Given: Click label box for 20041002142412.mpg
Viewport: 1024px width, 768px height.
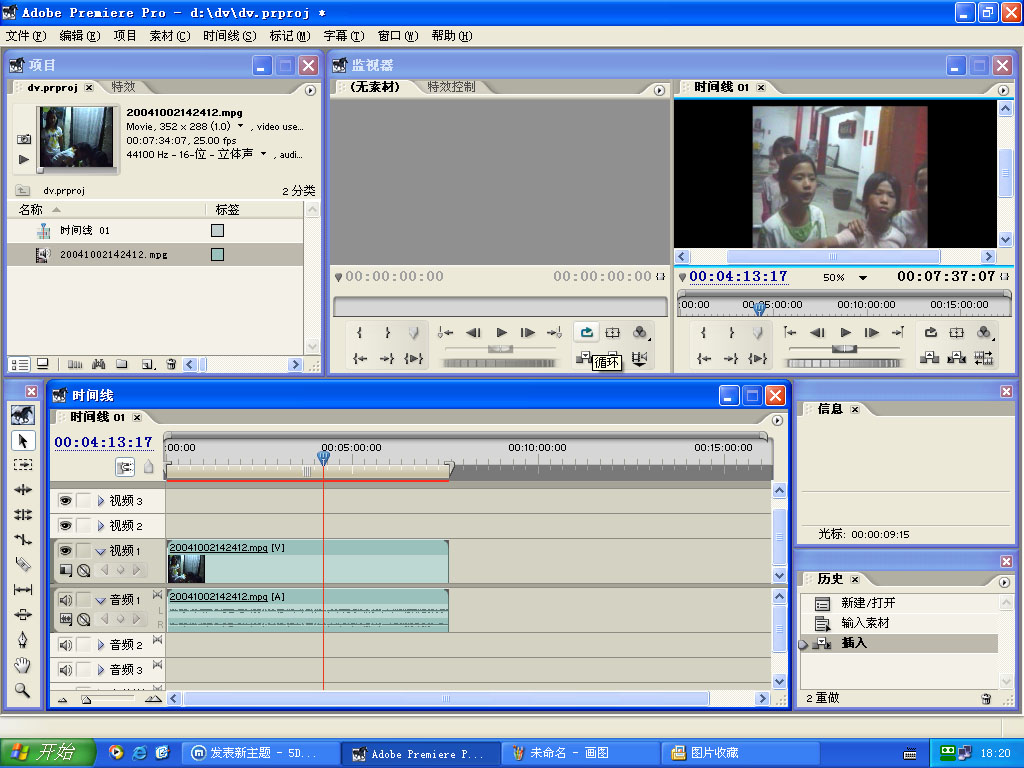Looking at the screenshot, I should click(x=217, y=255).
